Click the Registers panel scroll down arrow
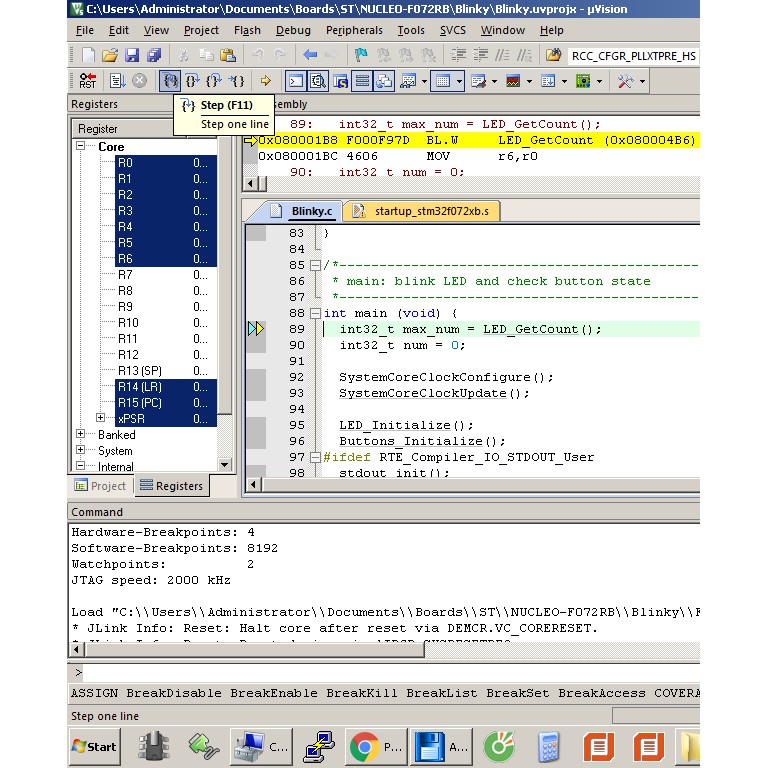This screenshot has width=768, height=768. point(225,464)
